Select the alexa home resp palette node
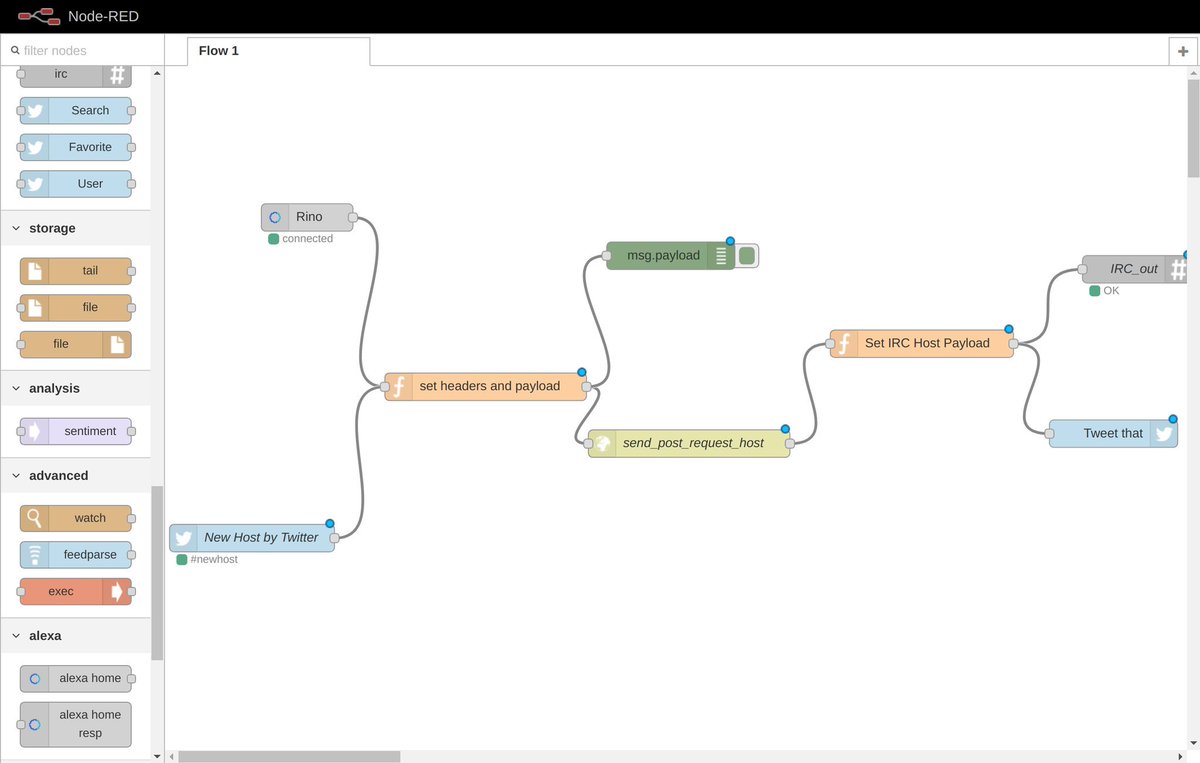1200x763 pixels. click(75, 724)
